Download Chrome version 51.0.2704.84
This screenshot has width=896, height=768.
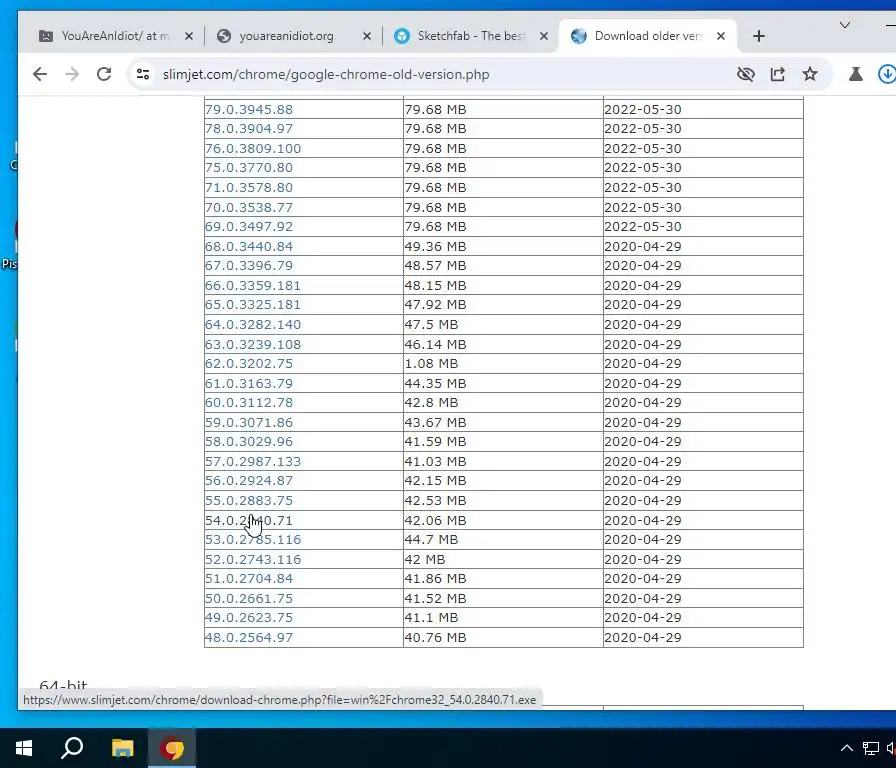point(249,578)
